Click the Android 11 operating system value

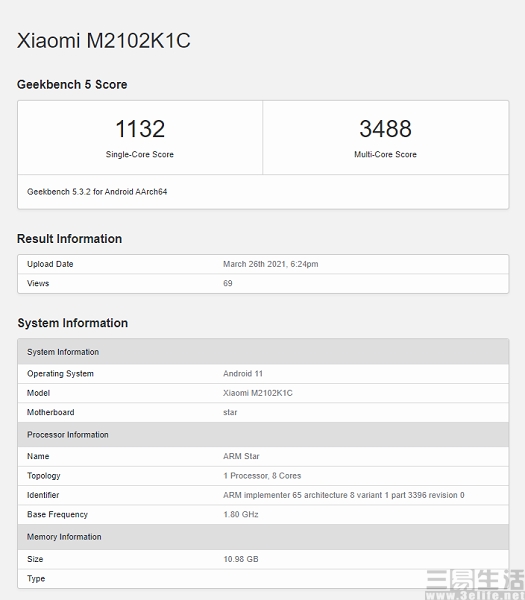tap(243, 373)
